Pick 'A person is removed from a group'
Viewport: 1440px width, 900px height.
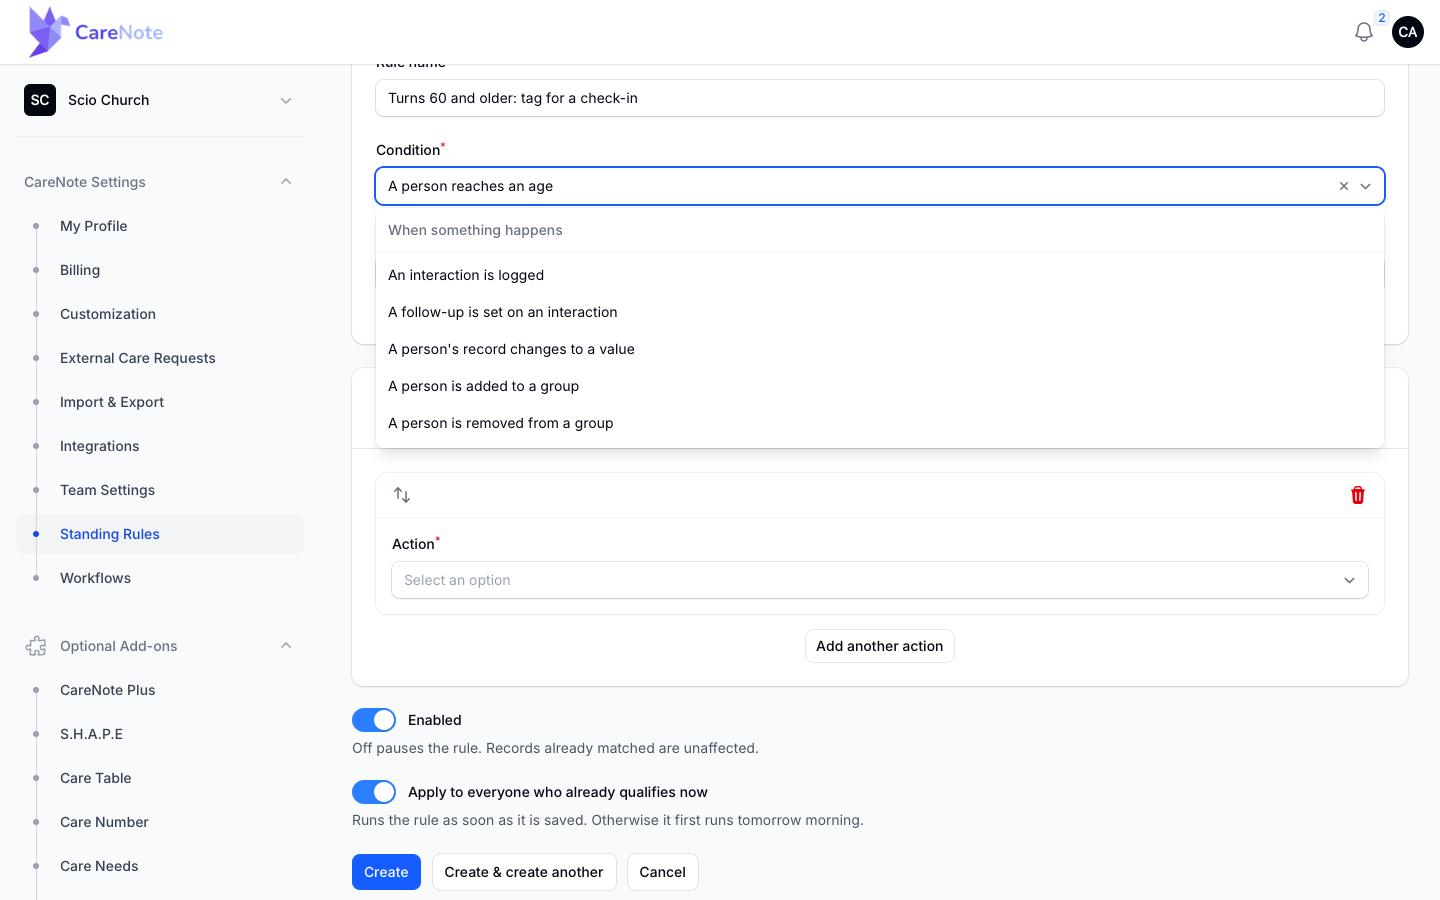click(x=879, y=423)
